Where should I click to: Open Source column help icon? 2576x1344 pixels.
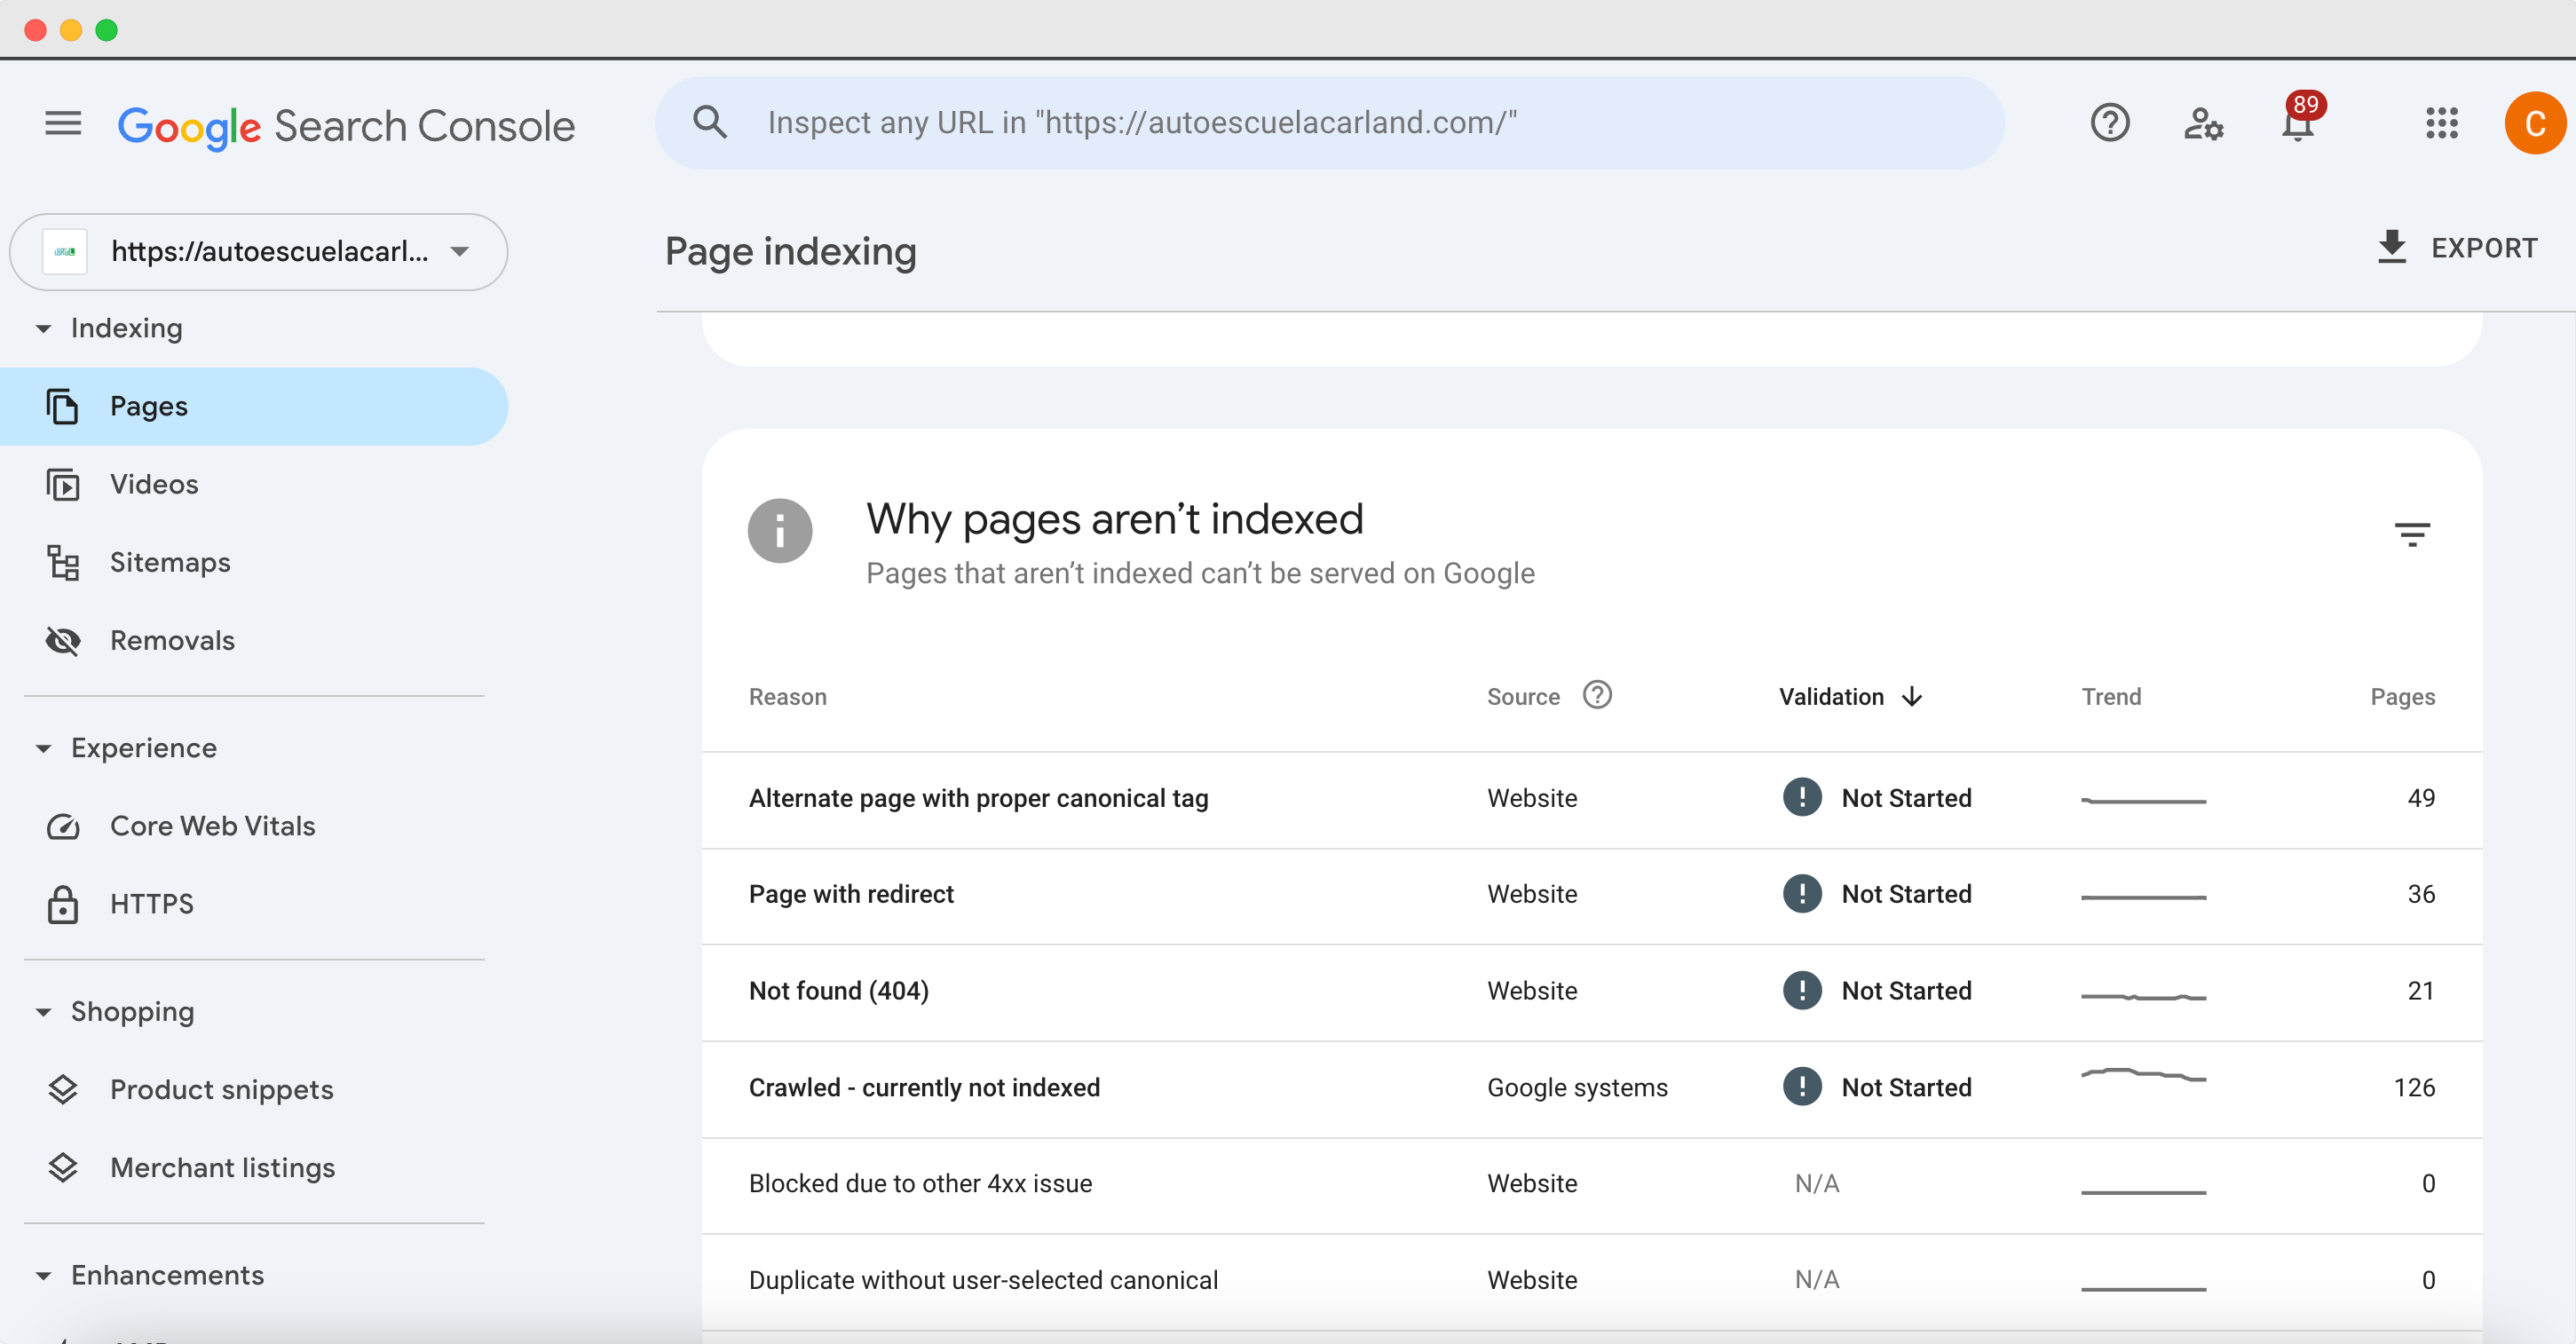pyautogui.click(x=1597, y=695)
